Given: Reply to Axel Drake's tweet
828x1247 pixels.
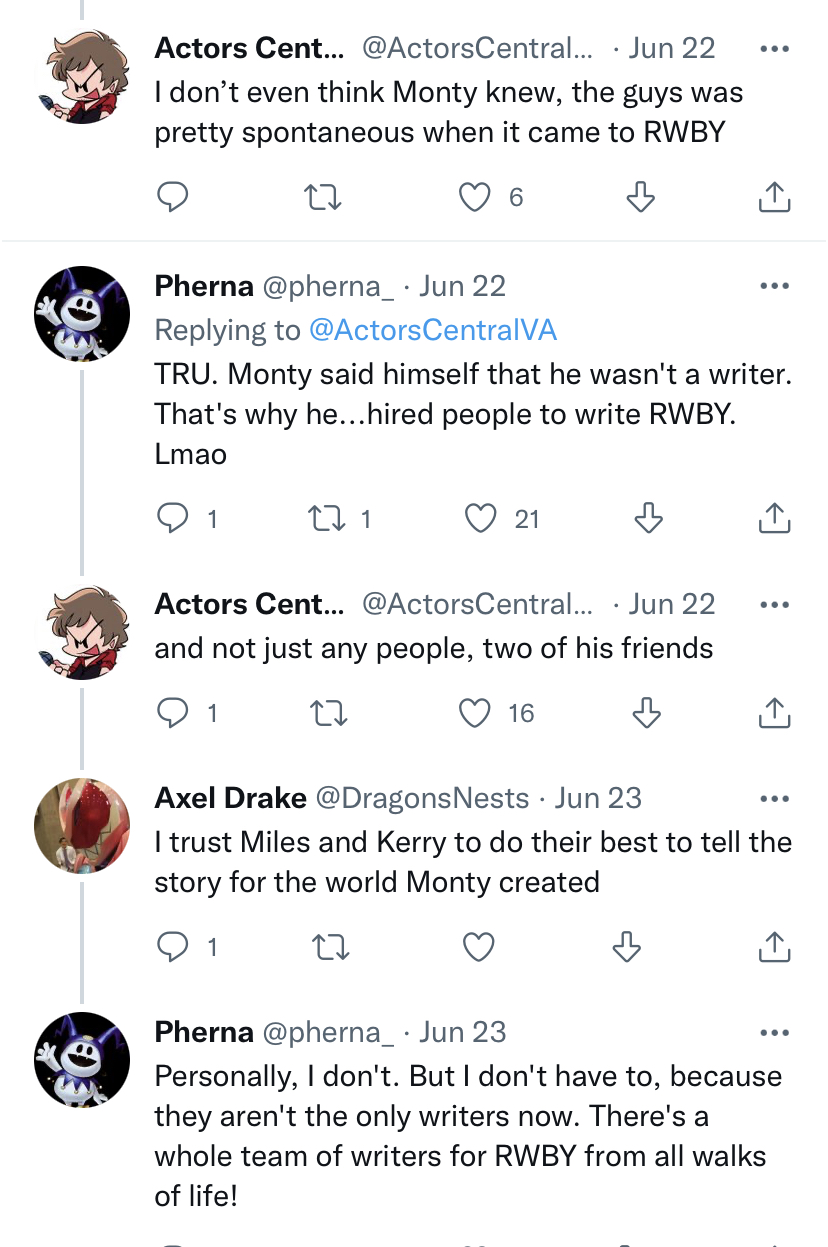Looking at the screenshot, I should [174, 945].
